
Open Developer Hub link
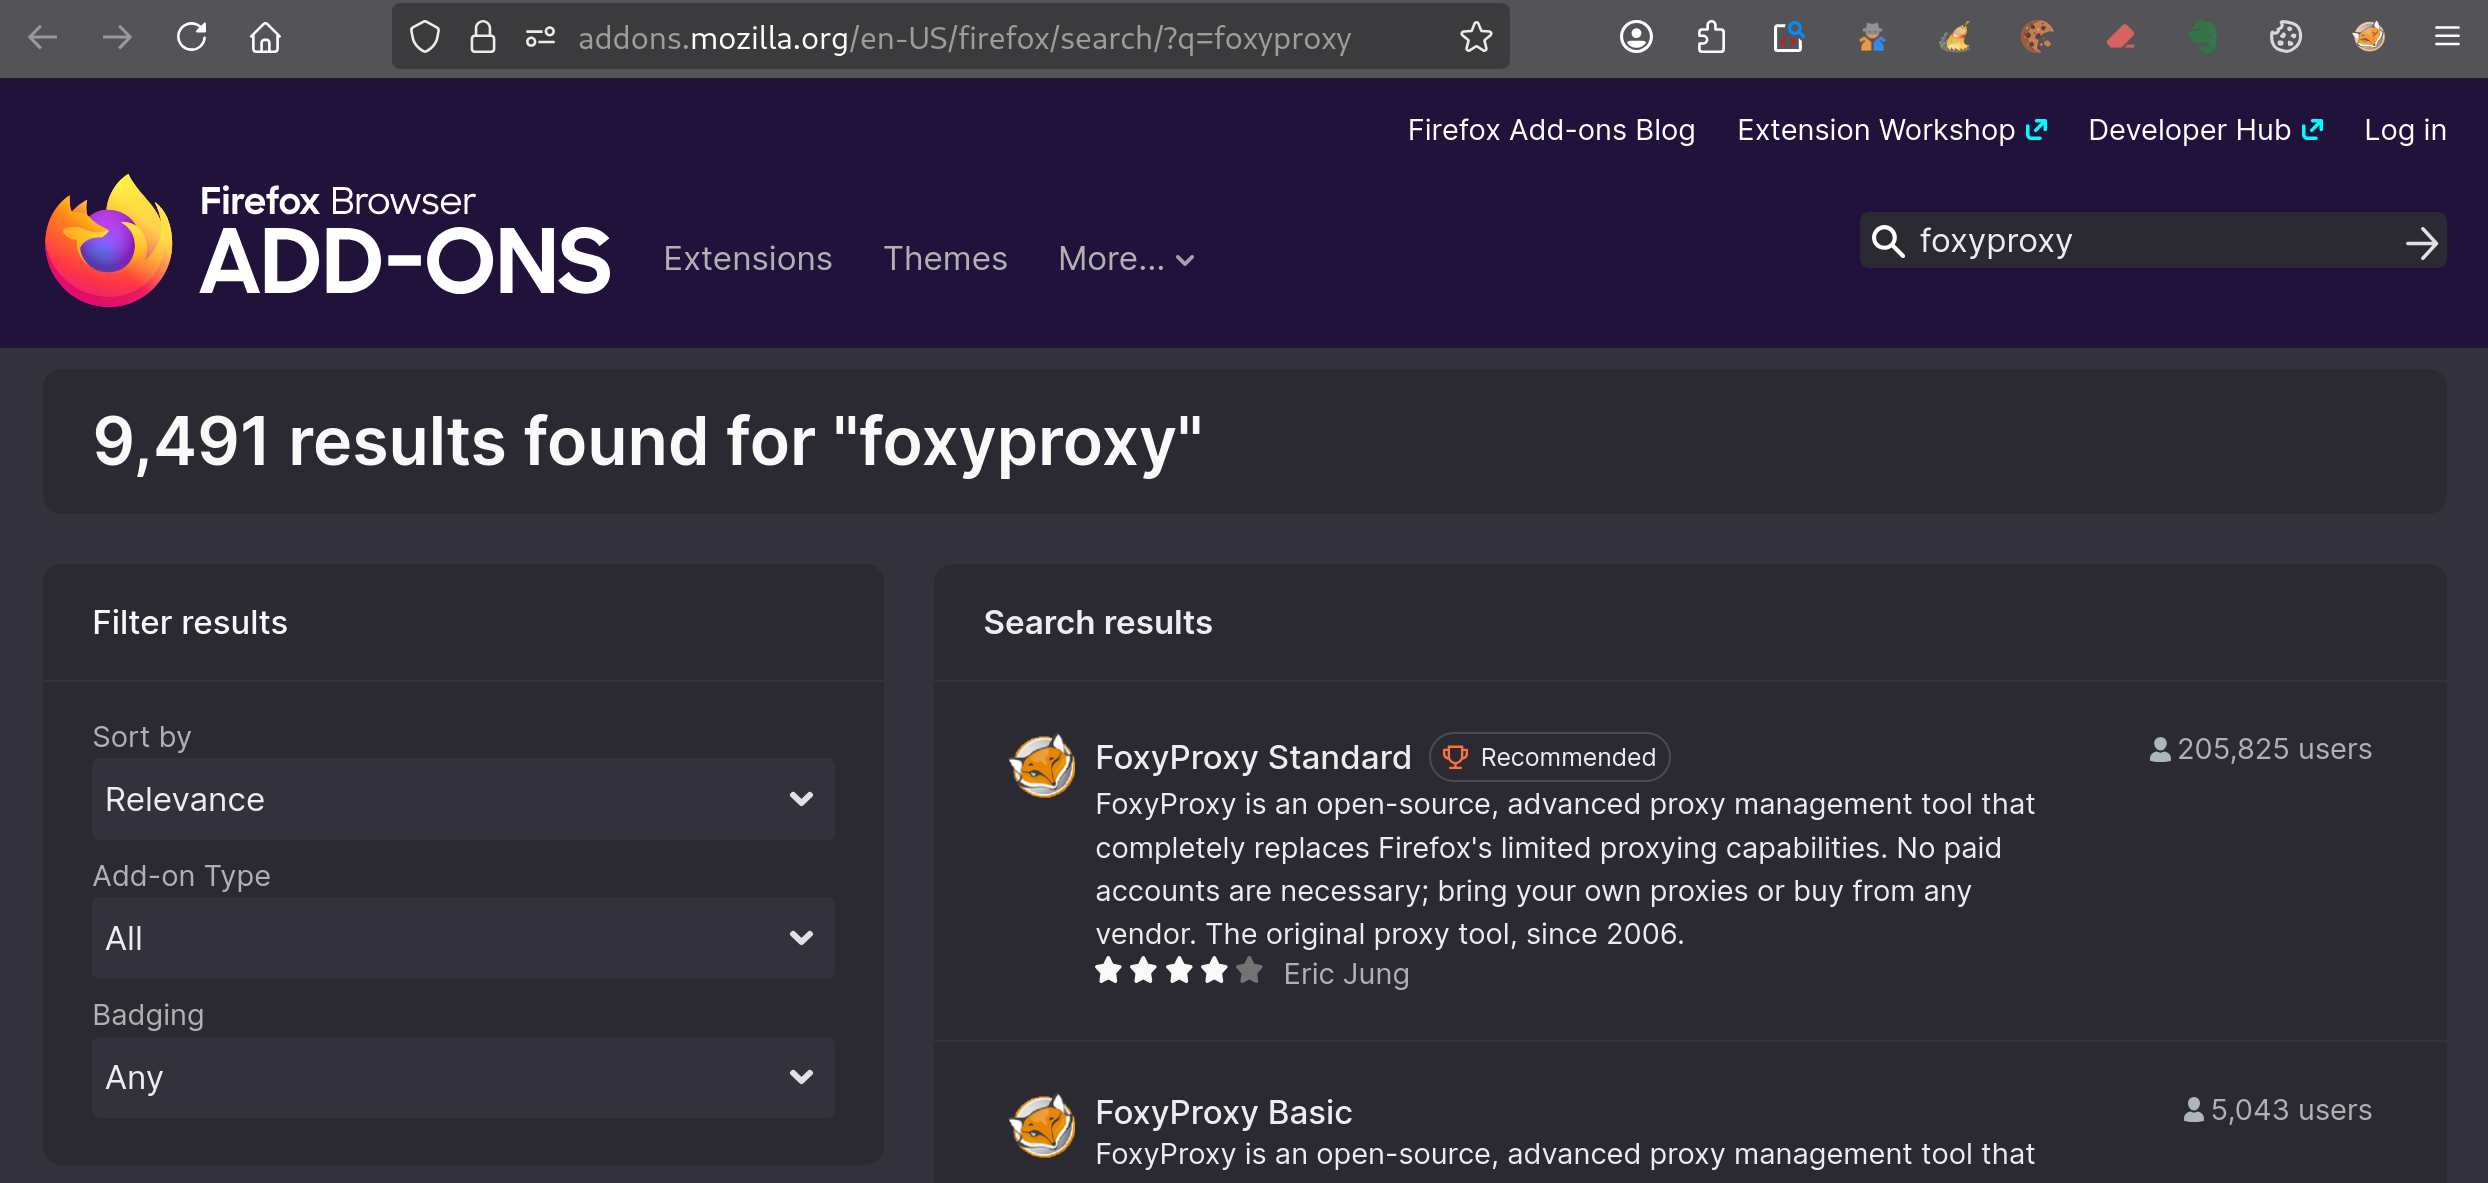[x=2205, y=130]
